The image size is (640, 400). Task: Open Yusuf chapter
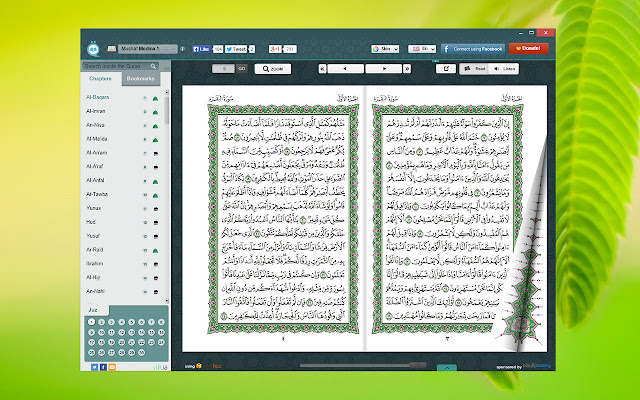pyautogui.click(x=93, y=236)
